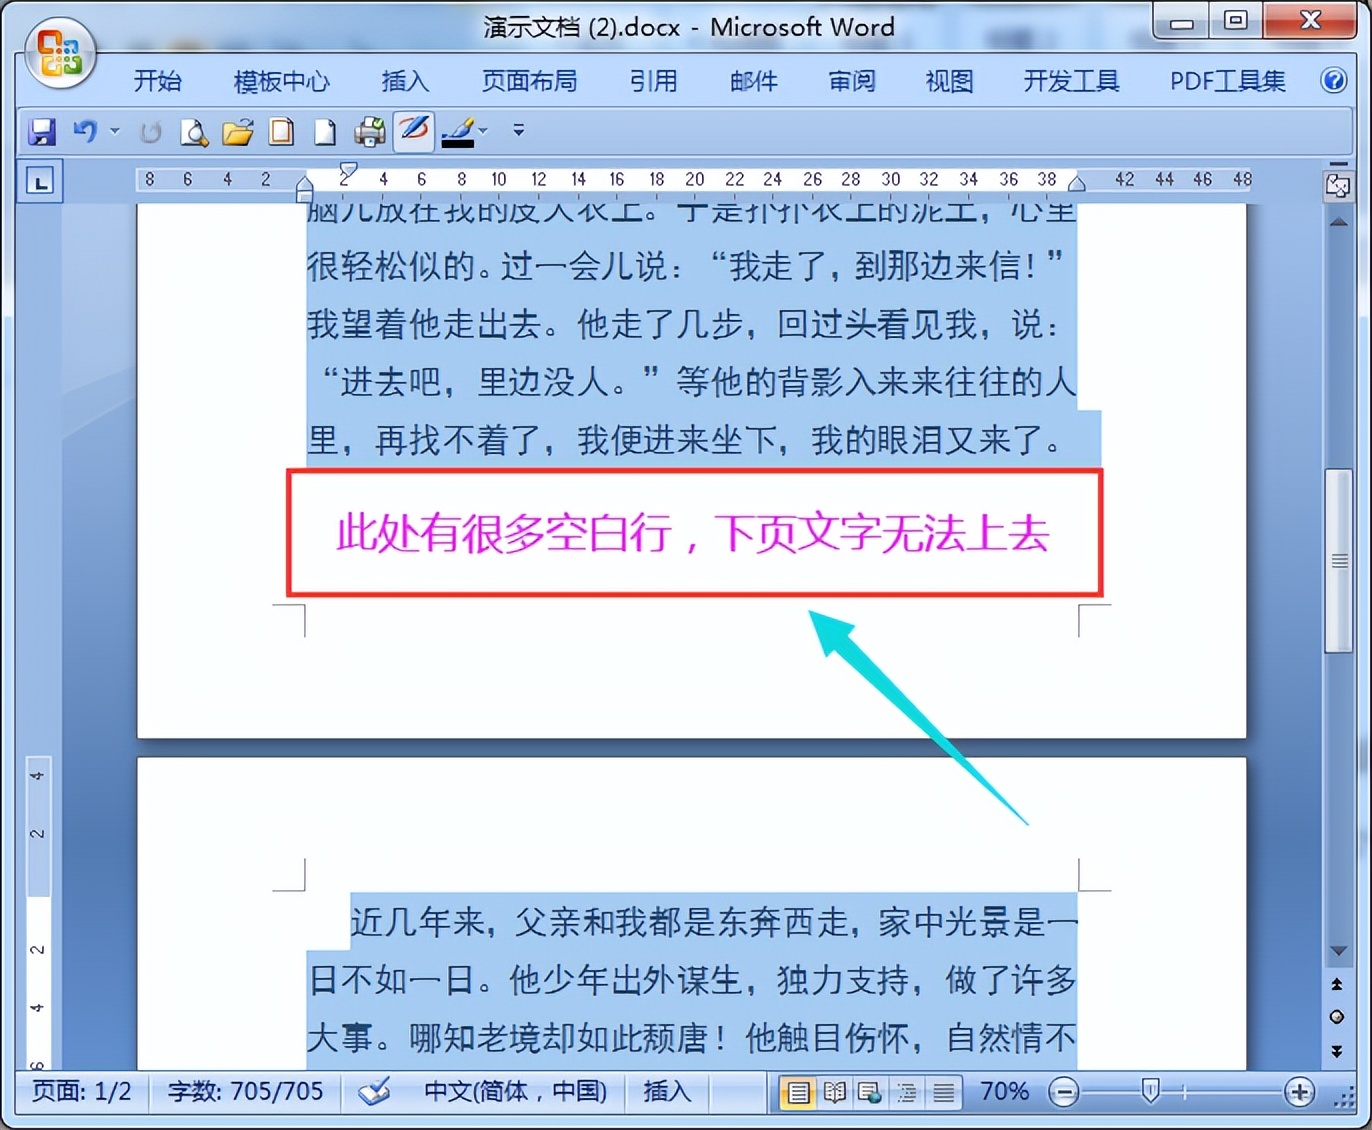Click the vertical scrollbar down arrow
This screenshot has width=1372, height=1130.
(1339, 951)
